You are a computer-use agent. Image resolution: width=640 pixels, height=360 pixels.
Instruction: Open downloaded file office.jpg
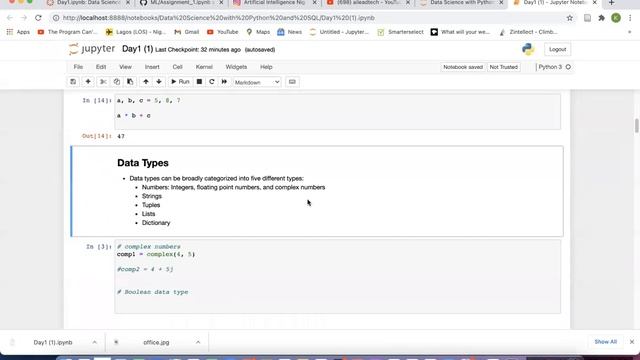pyautogui.click(x=156, y=342)
